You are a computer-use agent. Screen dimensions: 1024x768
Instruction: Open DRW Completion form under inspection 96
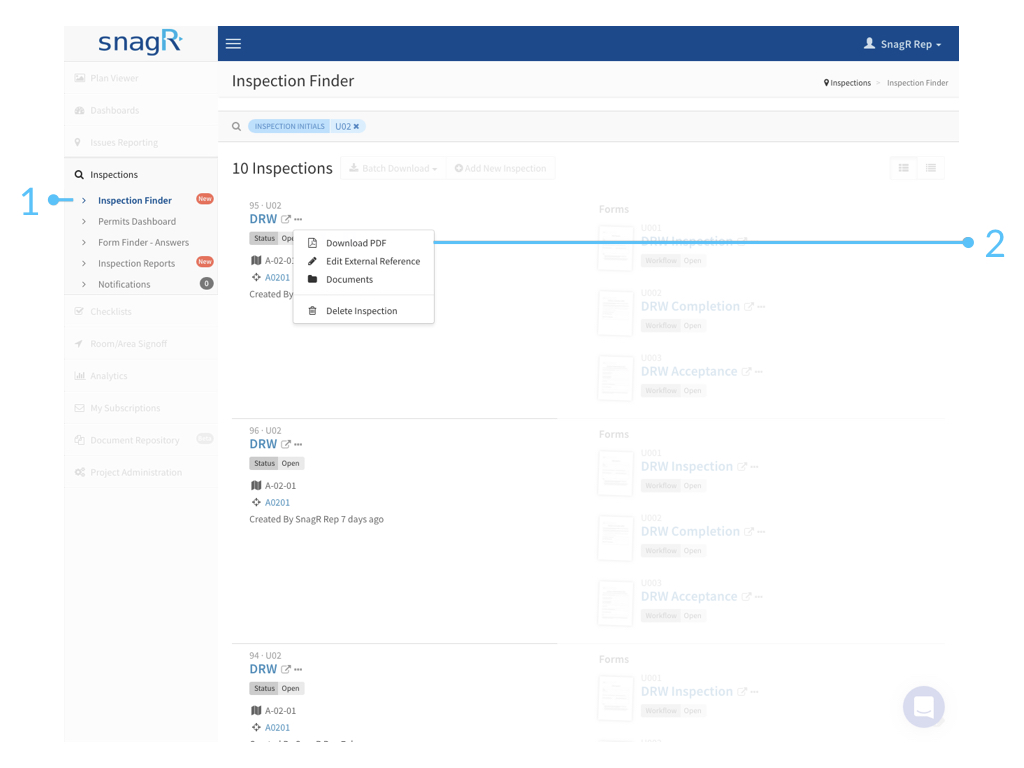pos(690,532)
